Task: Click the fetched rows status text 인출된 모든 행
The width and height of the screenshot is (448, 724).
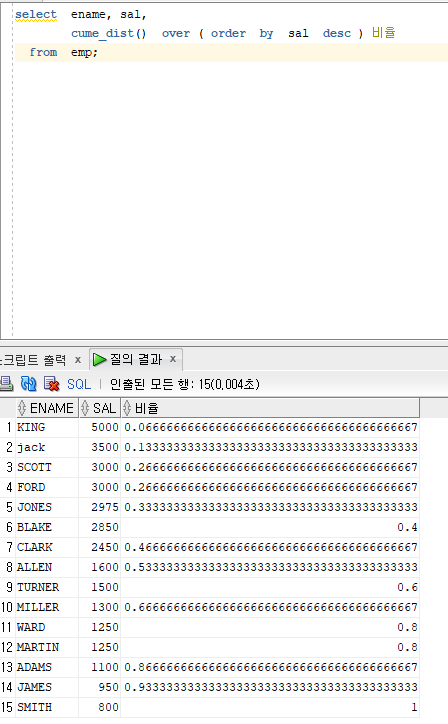Action: tap(185, 384)
